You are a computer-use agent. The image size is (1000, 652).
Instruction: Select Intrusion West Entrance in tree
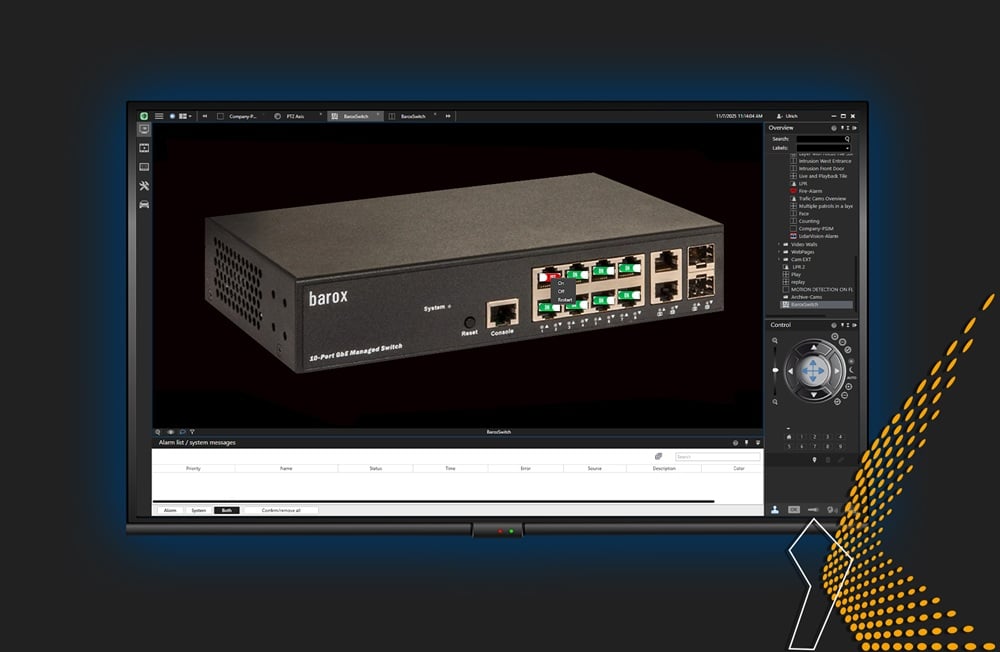[825, 161]
